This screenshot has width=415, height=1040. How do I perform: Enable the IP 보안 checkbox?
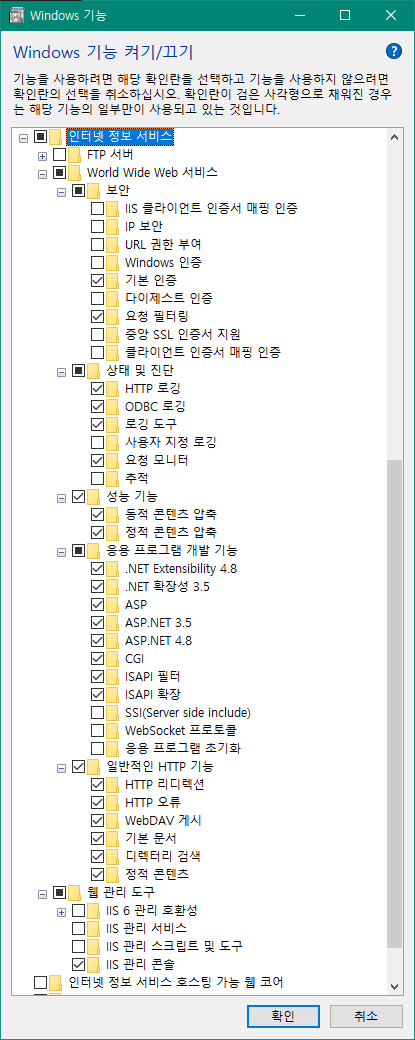[x=97, y=226]
